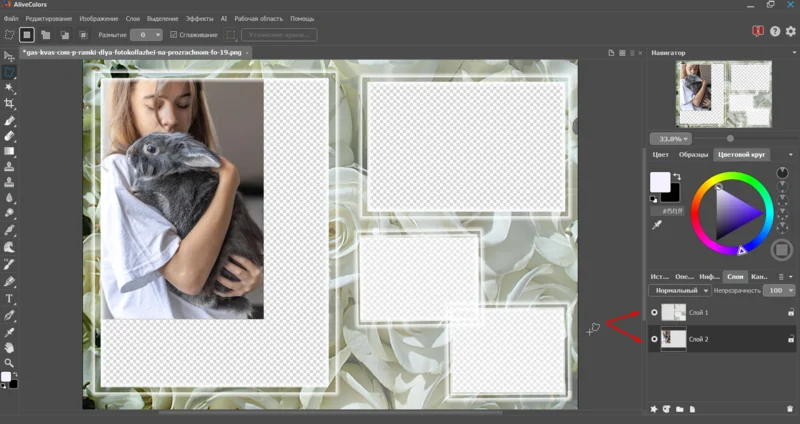Image resolution: width=800 pixels, height=424 pixels.
Task: Open the Нормальный blend mode dropdown
Action: tap(679, 290)
